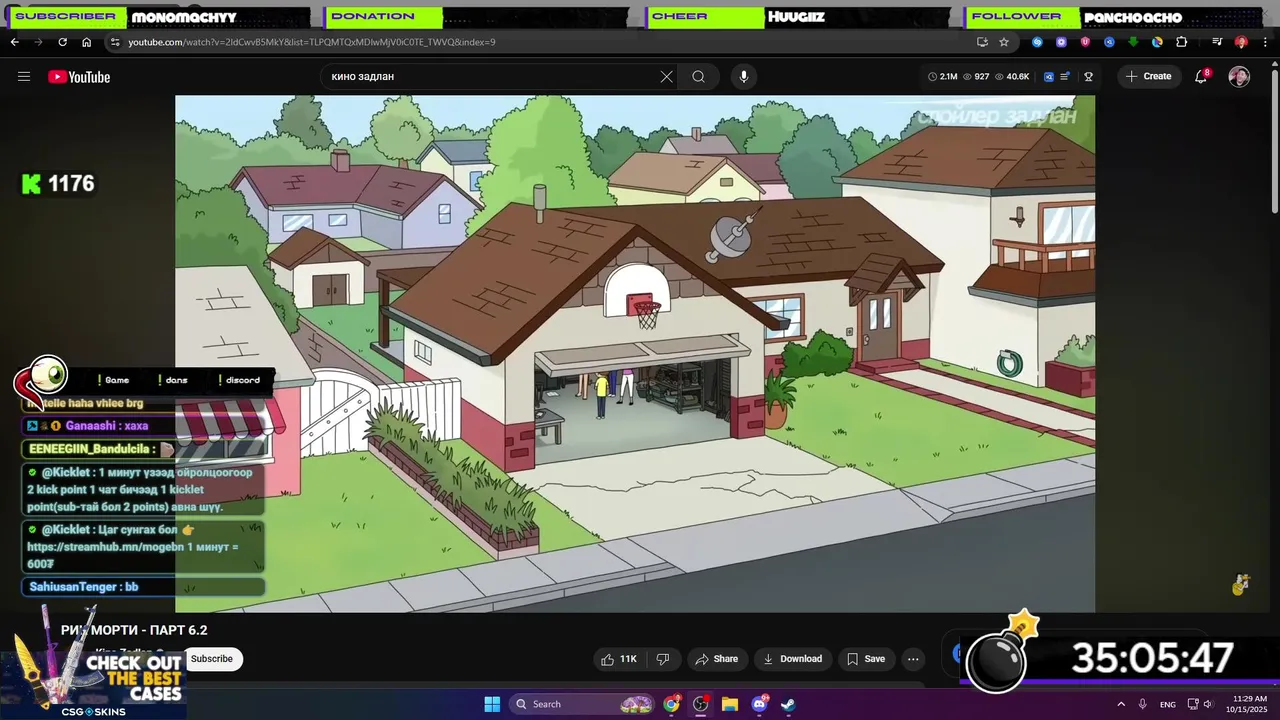View site information for youtube.com
Screen dimensions: 1280x720
pyautogui.click(x=115, y=42)
